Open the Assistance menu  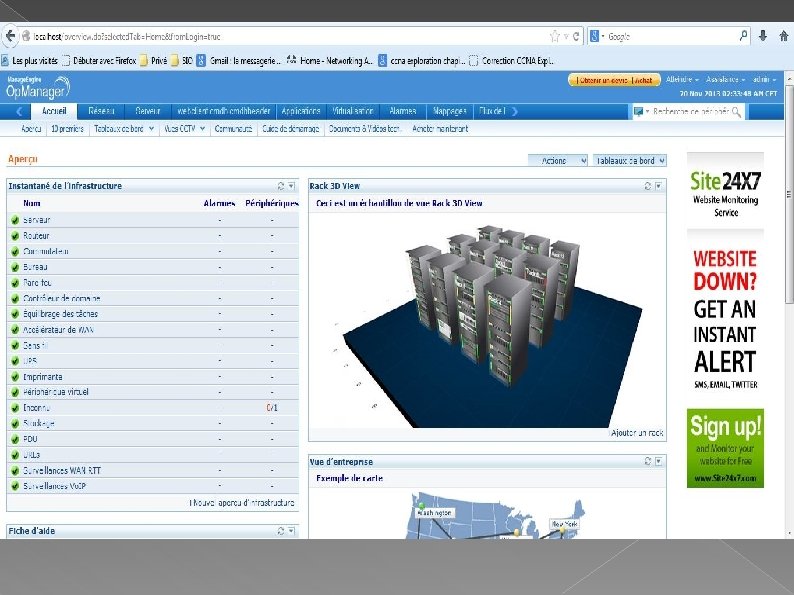coord(725,80)
